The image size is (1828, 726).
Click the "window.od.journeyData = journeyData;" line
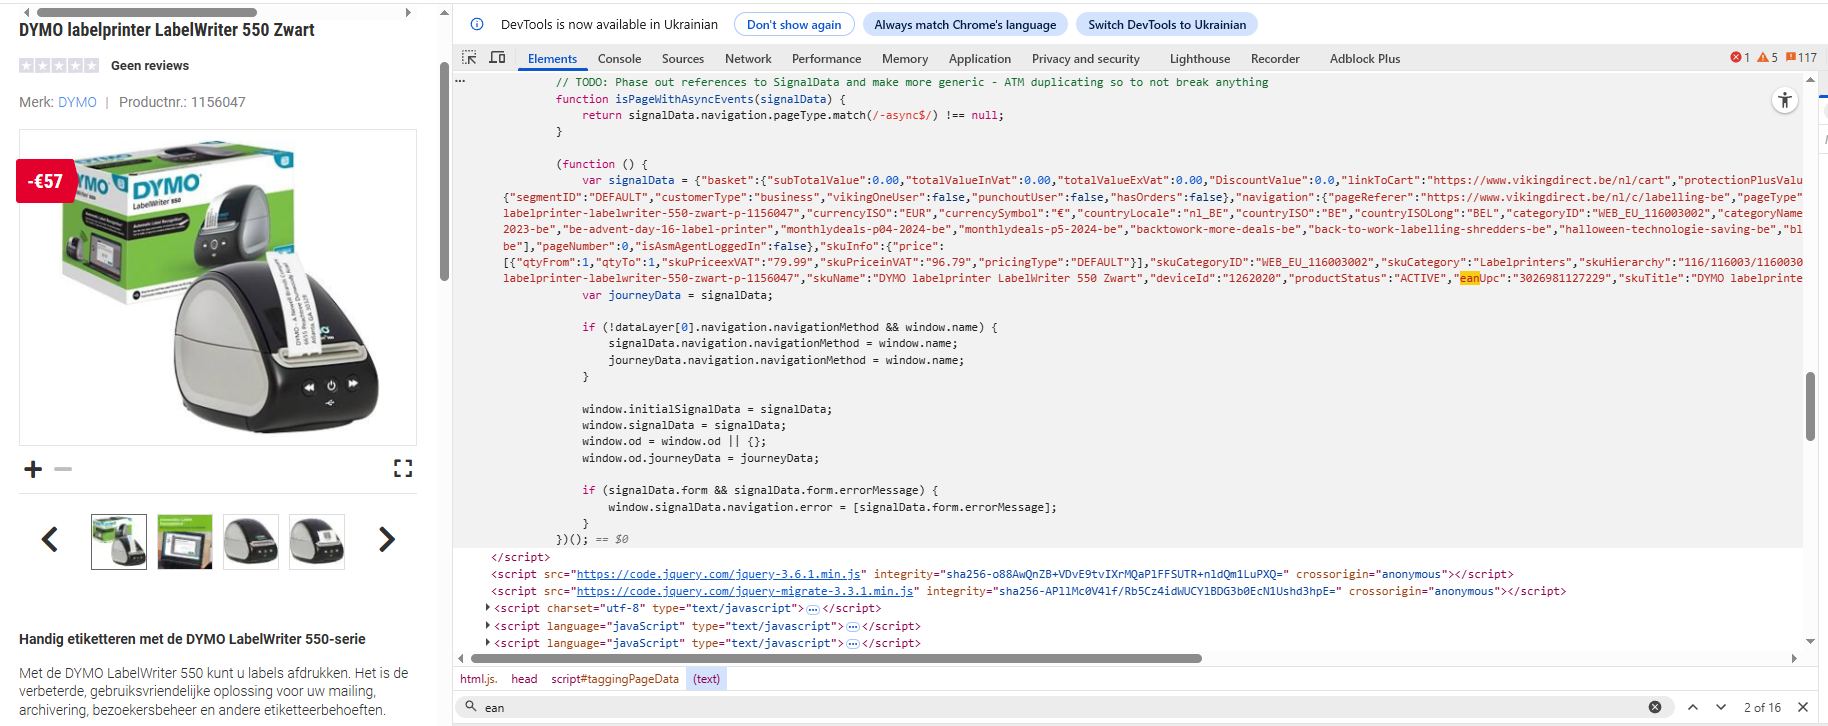(700, 458)
